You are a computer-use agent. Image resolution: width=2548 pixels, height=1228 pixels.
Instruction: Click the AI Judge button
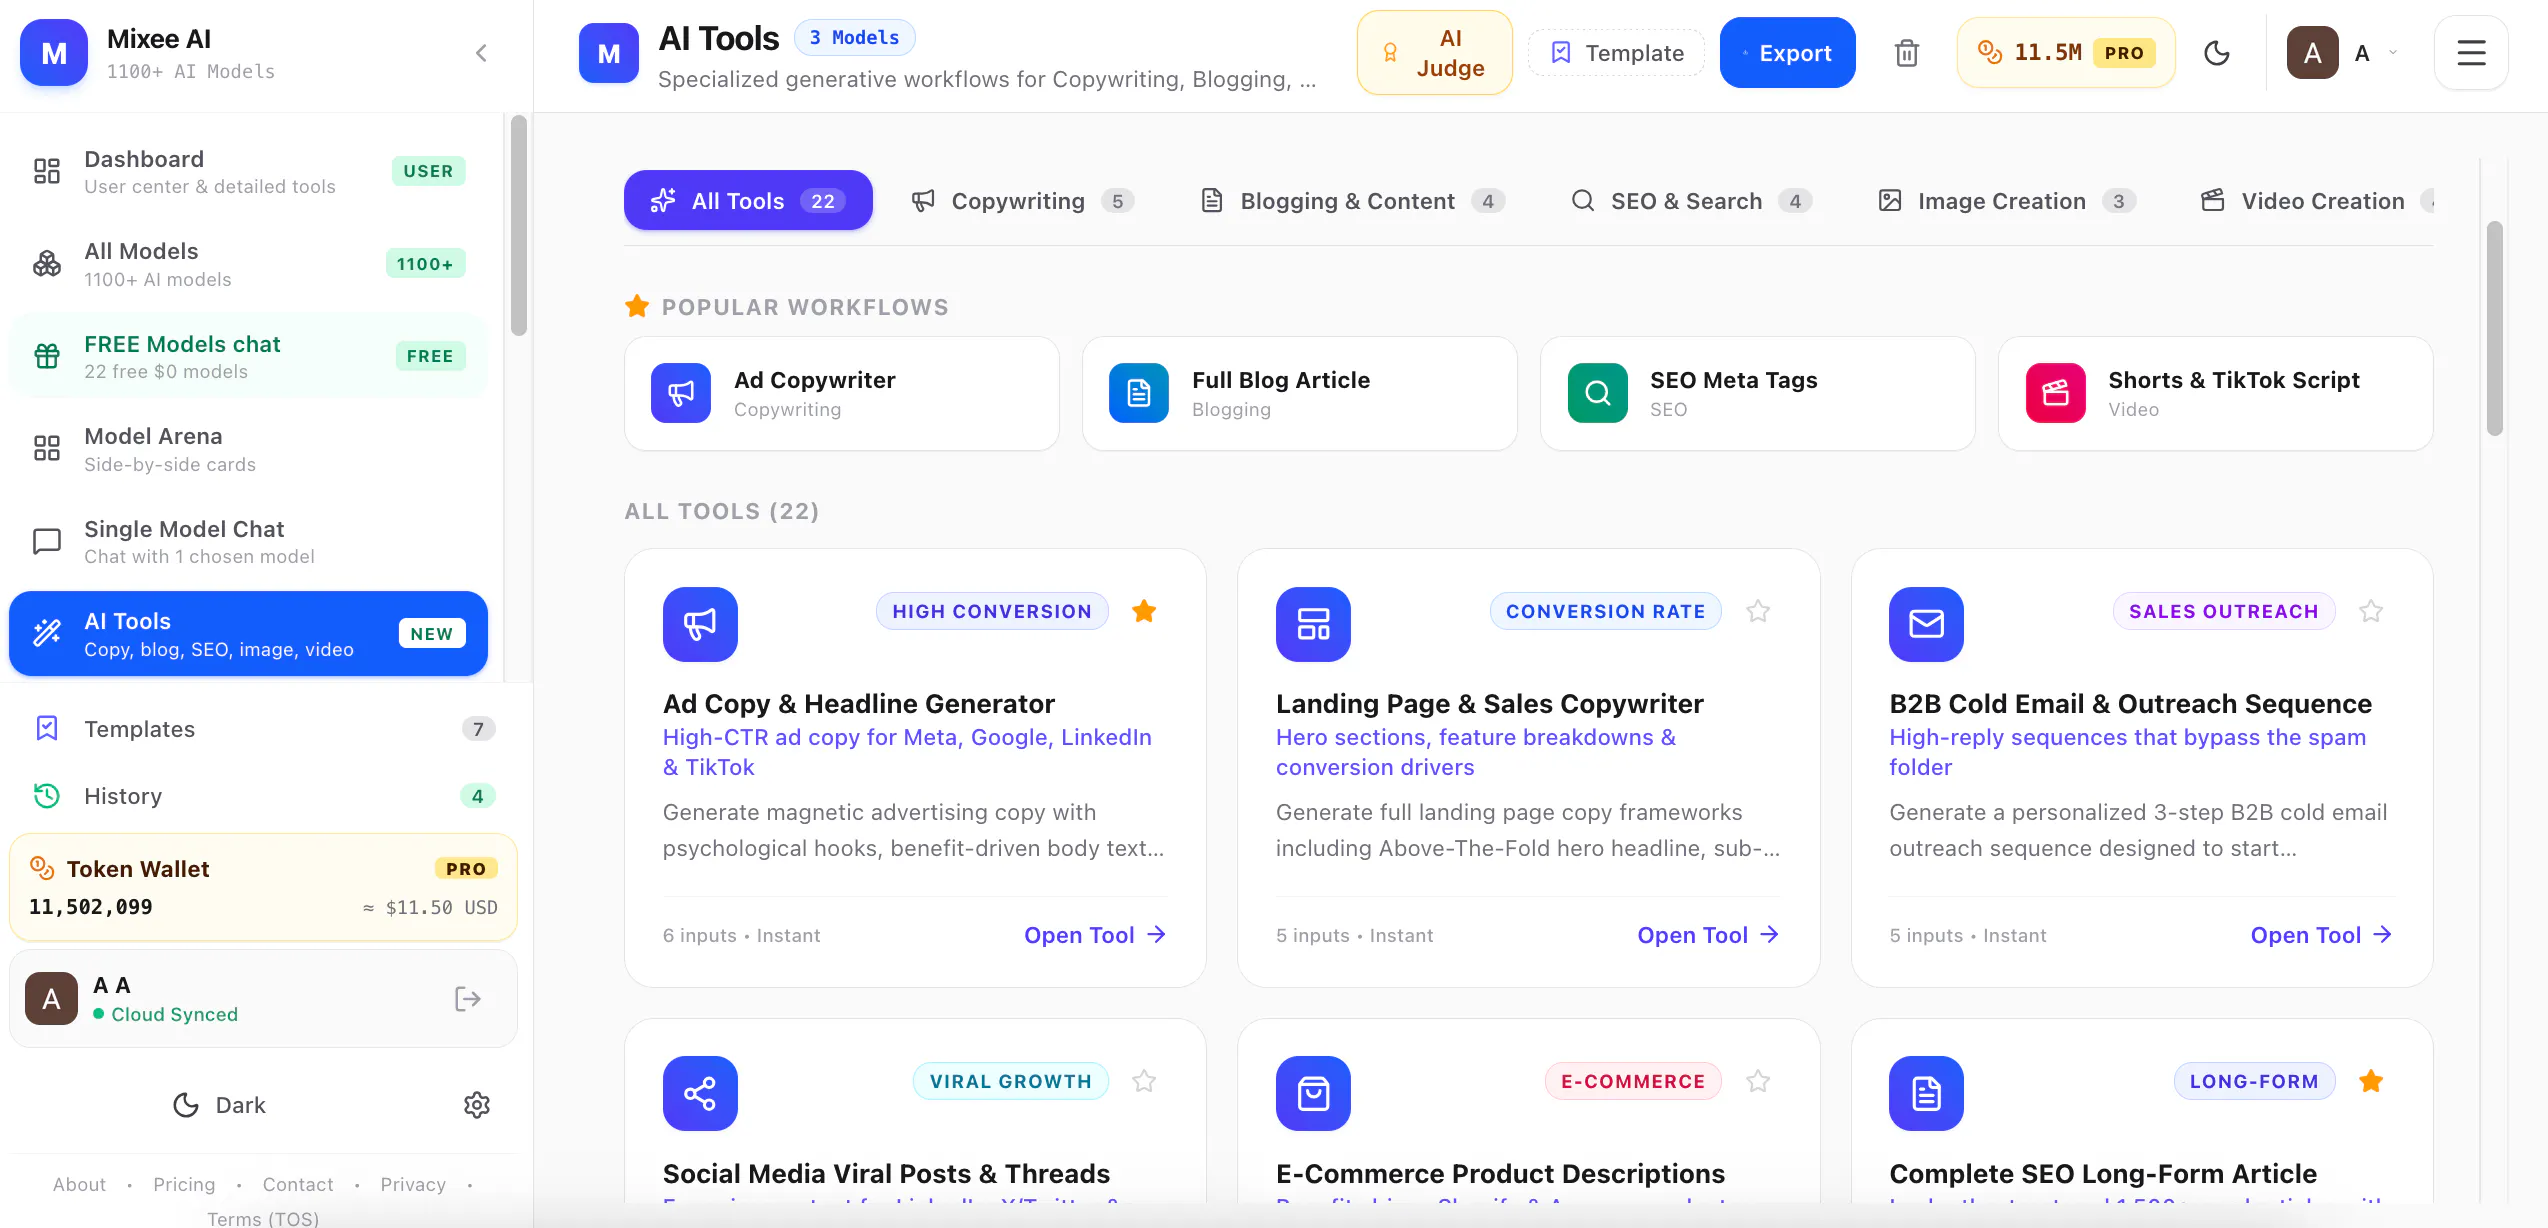(x=1434, y=53)
